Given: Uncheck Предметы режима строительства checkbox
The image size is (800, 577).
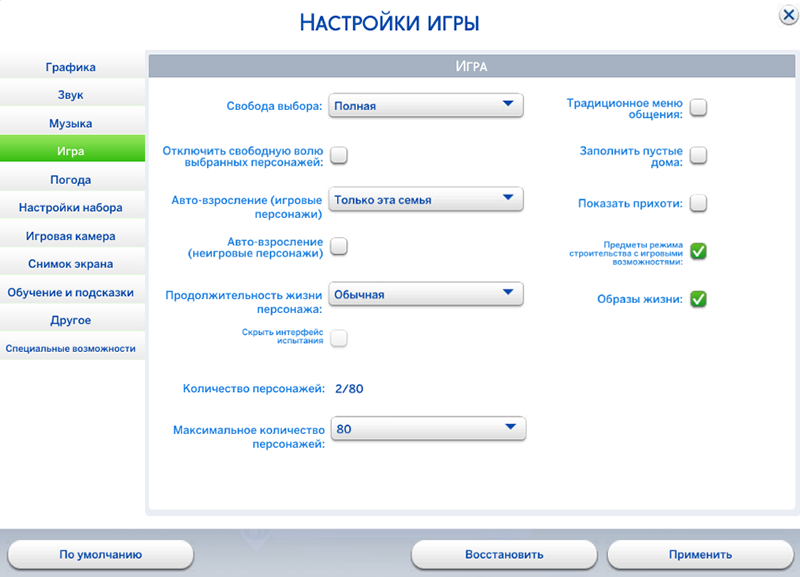Looking at the screenshot, I should point(698,252).
